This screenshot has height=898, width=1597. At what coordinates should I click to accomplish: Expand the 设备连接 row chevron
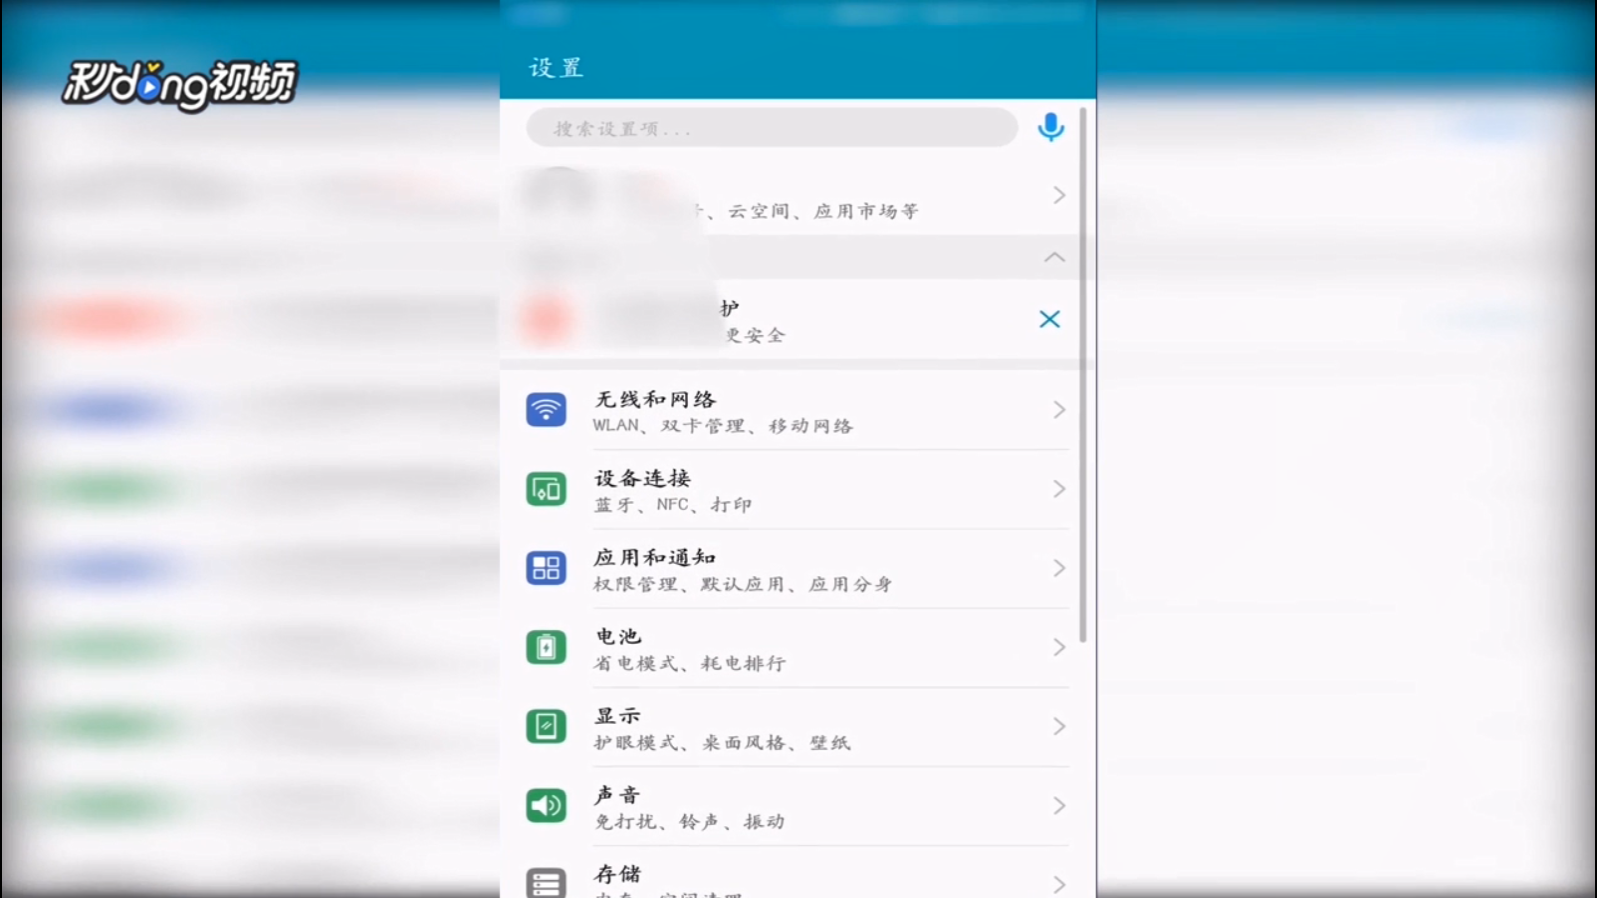(1059, 489)
